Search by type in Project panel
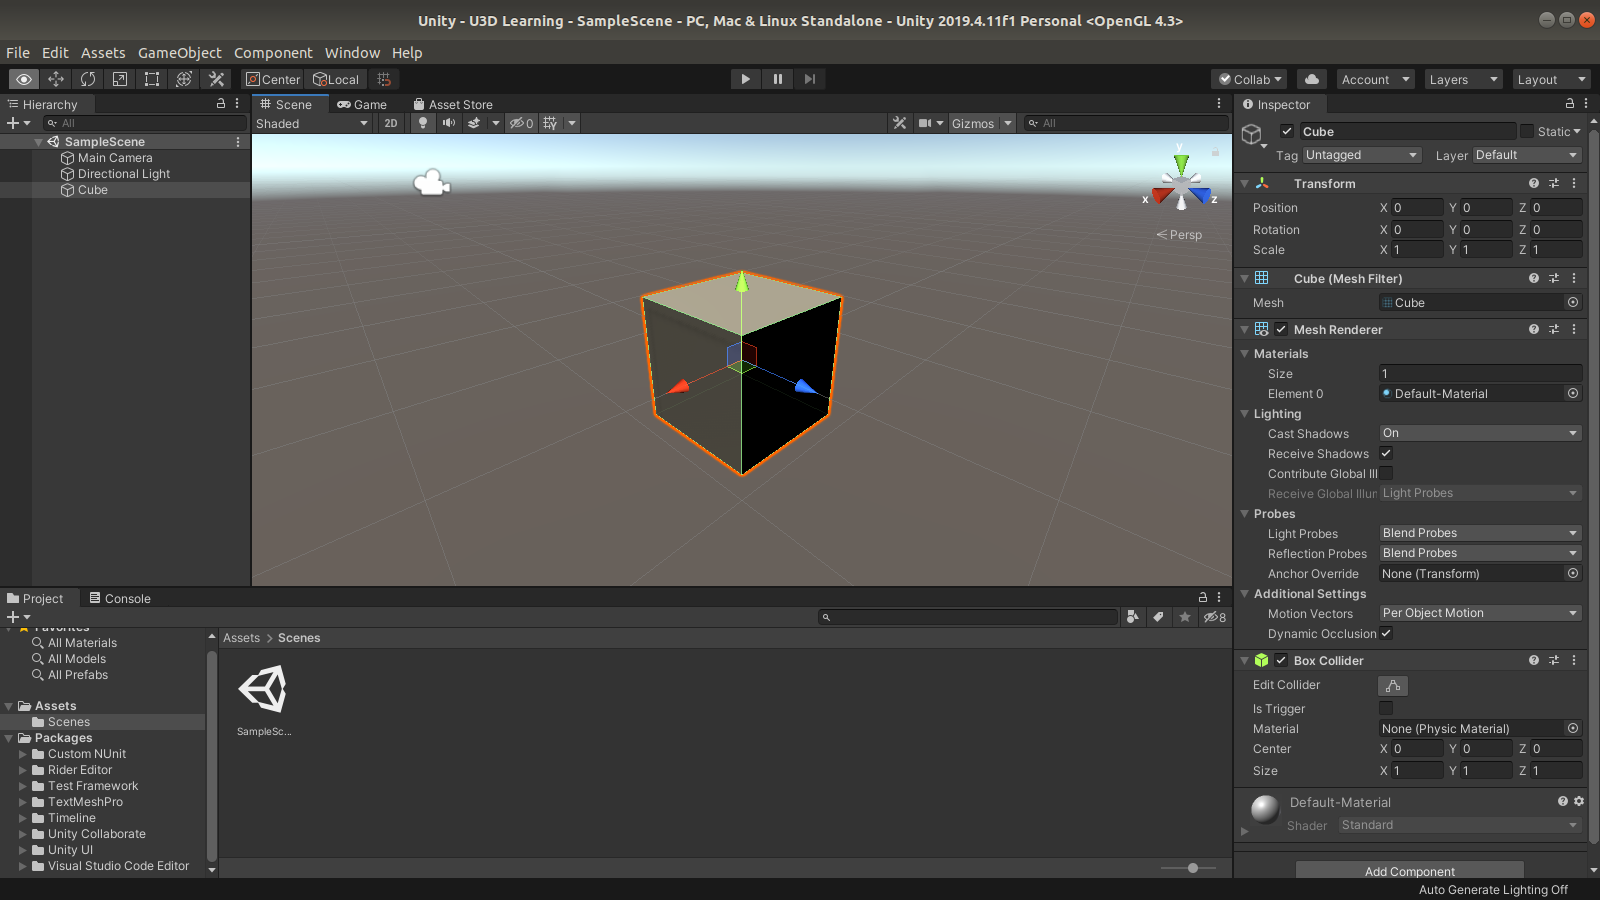The image size is (1600, 900). [x=1132, y=617]
